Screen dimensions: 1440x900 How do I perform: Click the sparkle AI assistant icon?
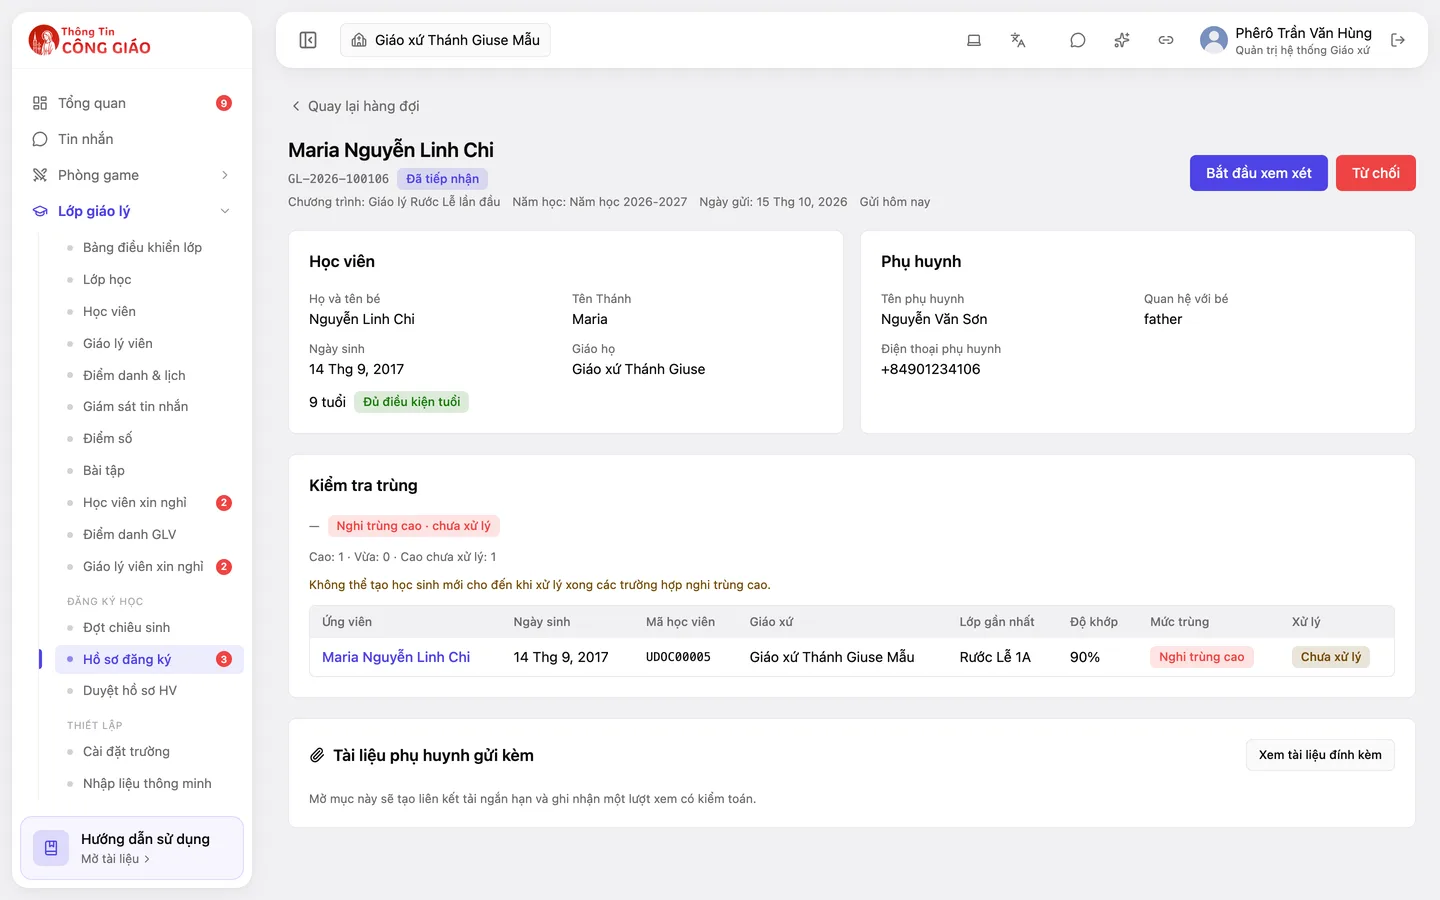pyautogui.click(x=1122, y=40)
